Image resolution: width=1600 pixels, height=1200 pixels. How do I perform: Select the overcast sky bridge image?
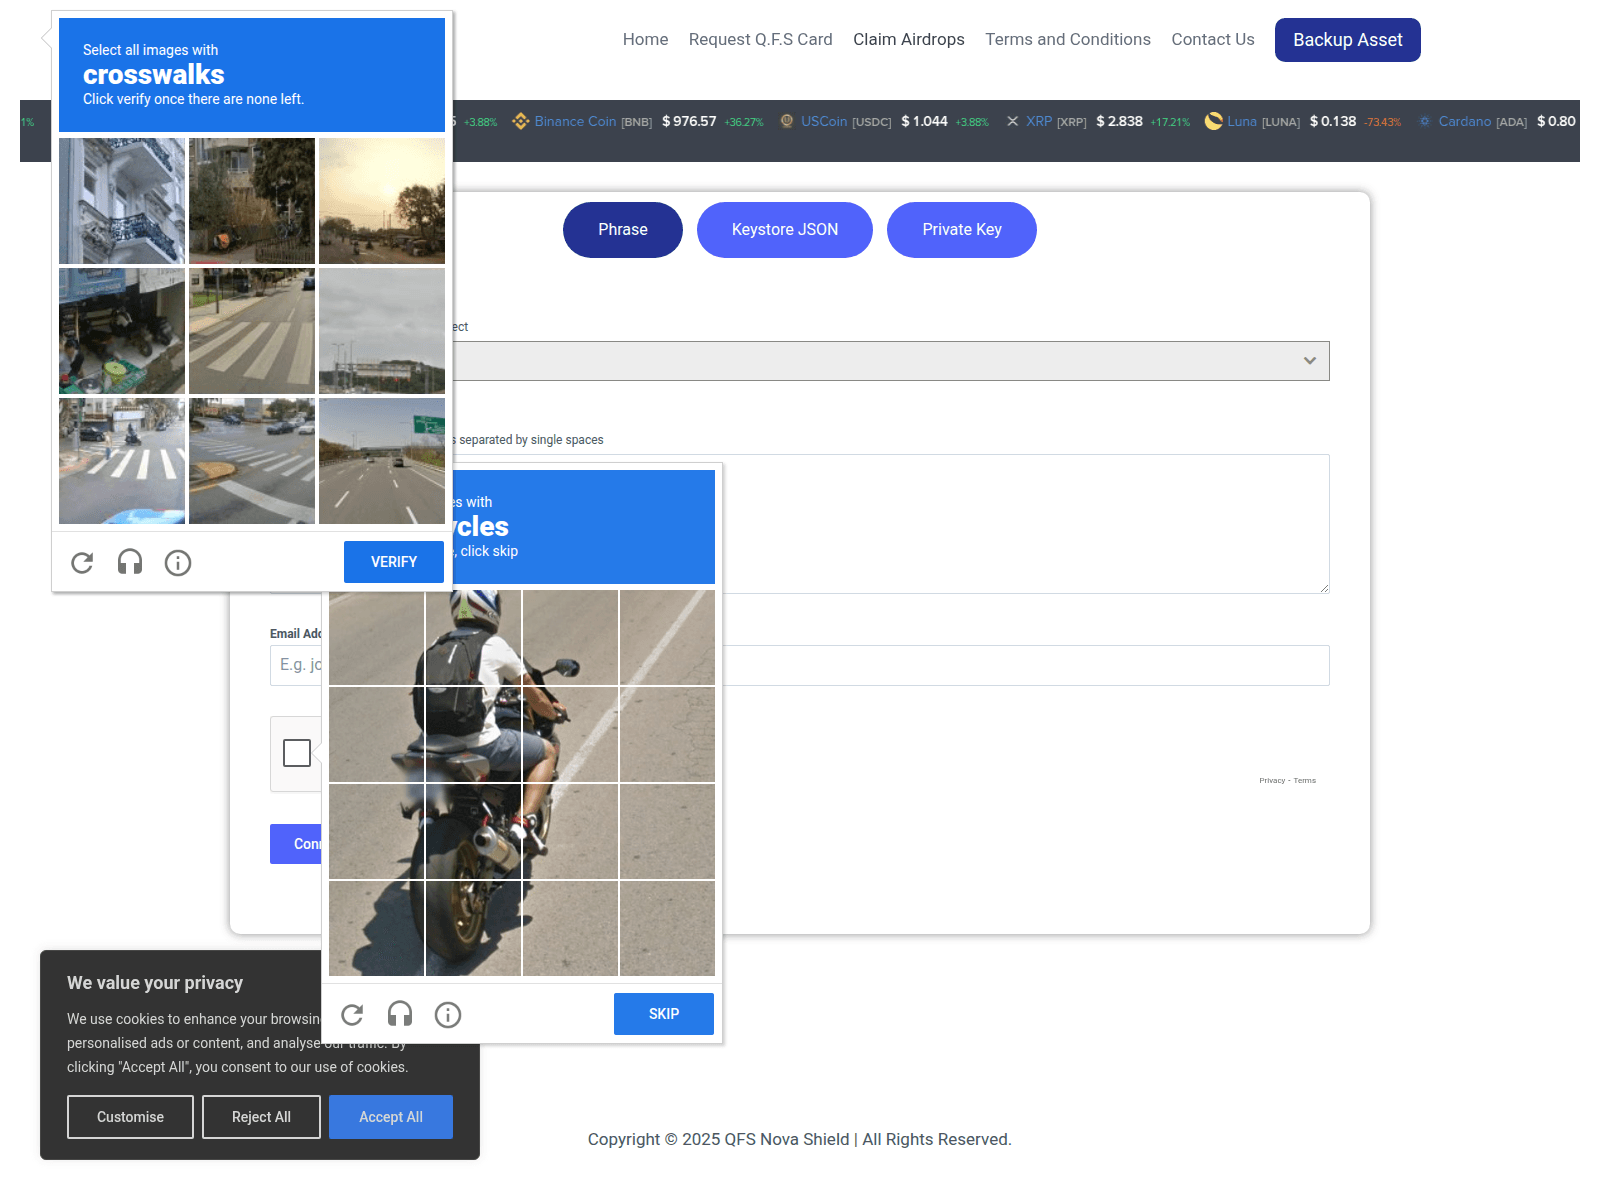382,331
